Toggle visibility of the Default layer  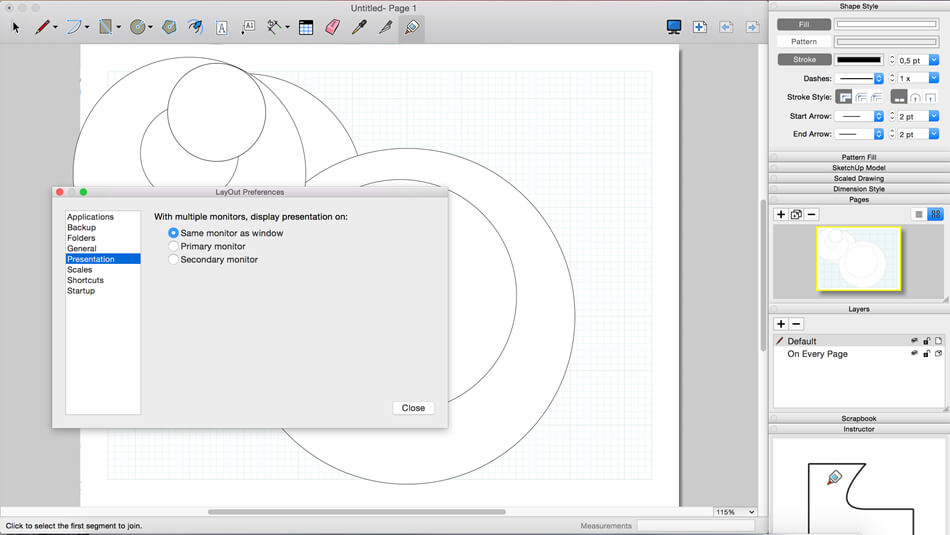tap(914, 341)
